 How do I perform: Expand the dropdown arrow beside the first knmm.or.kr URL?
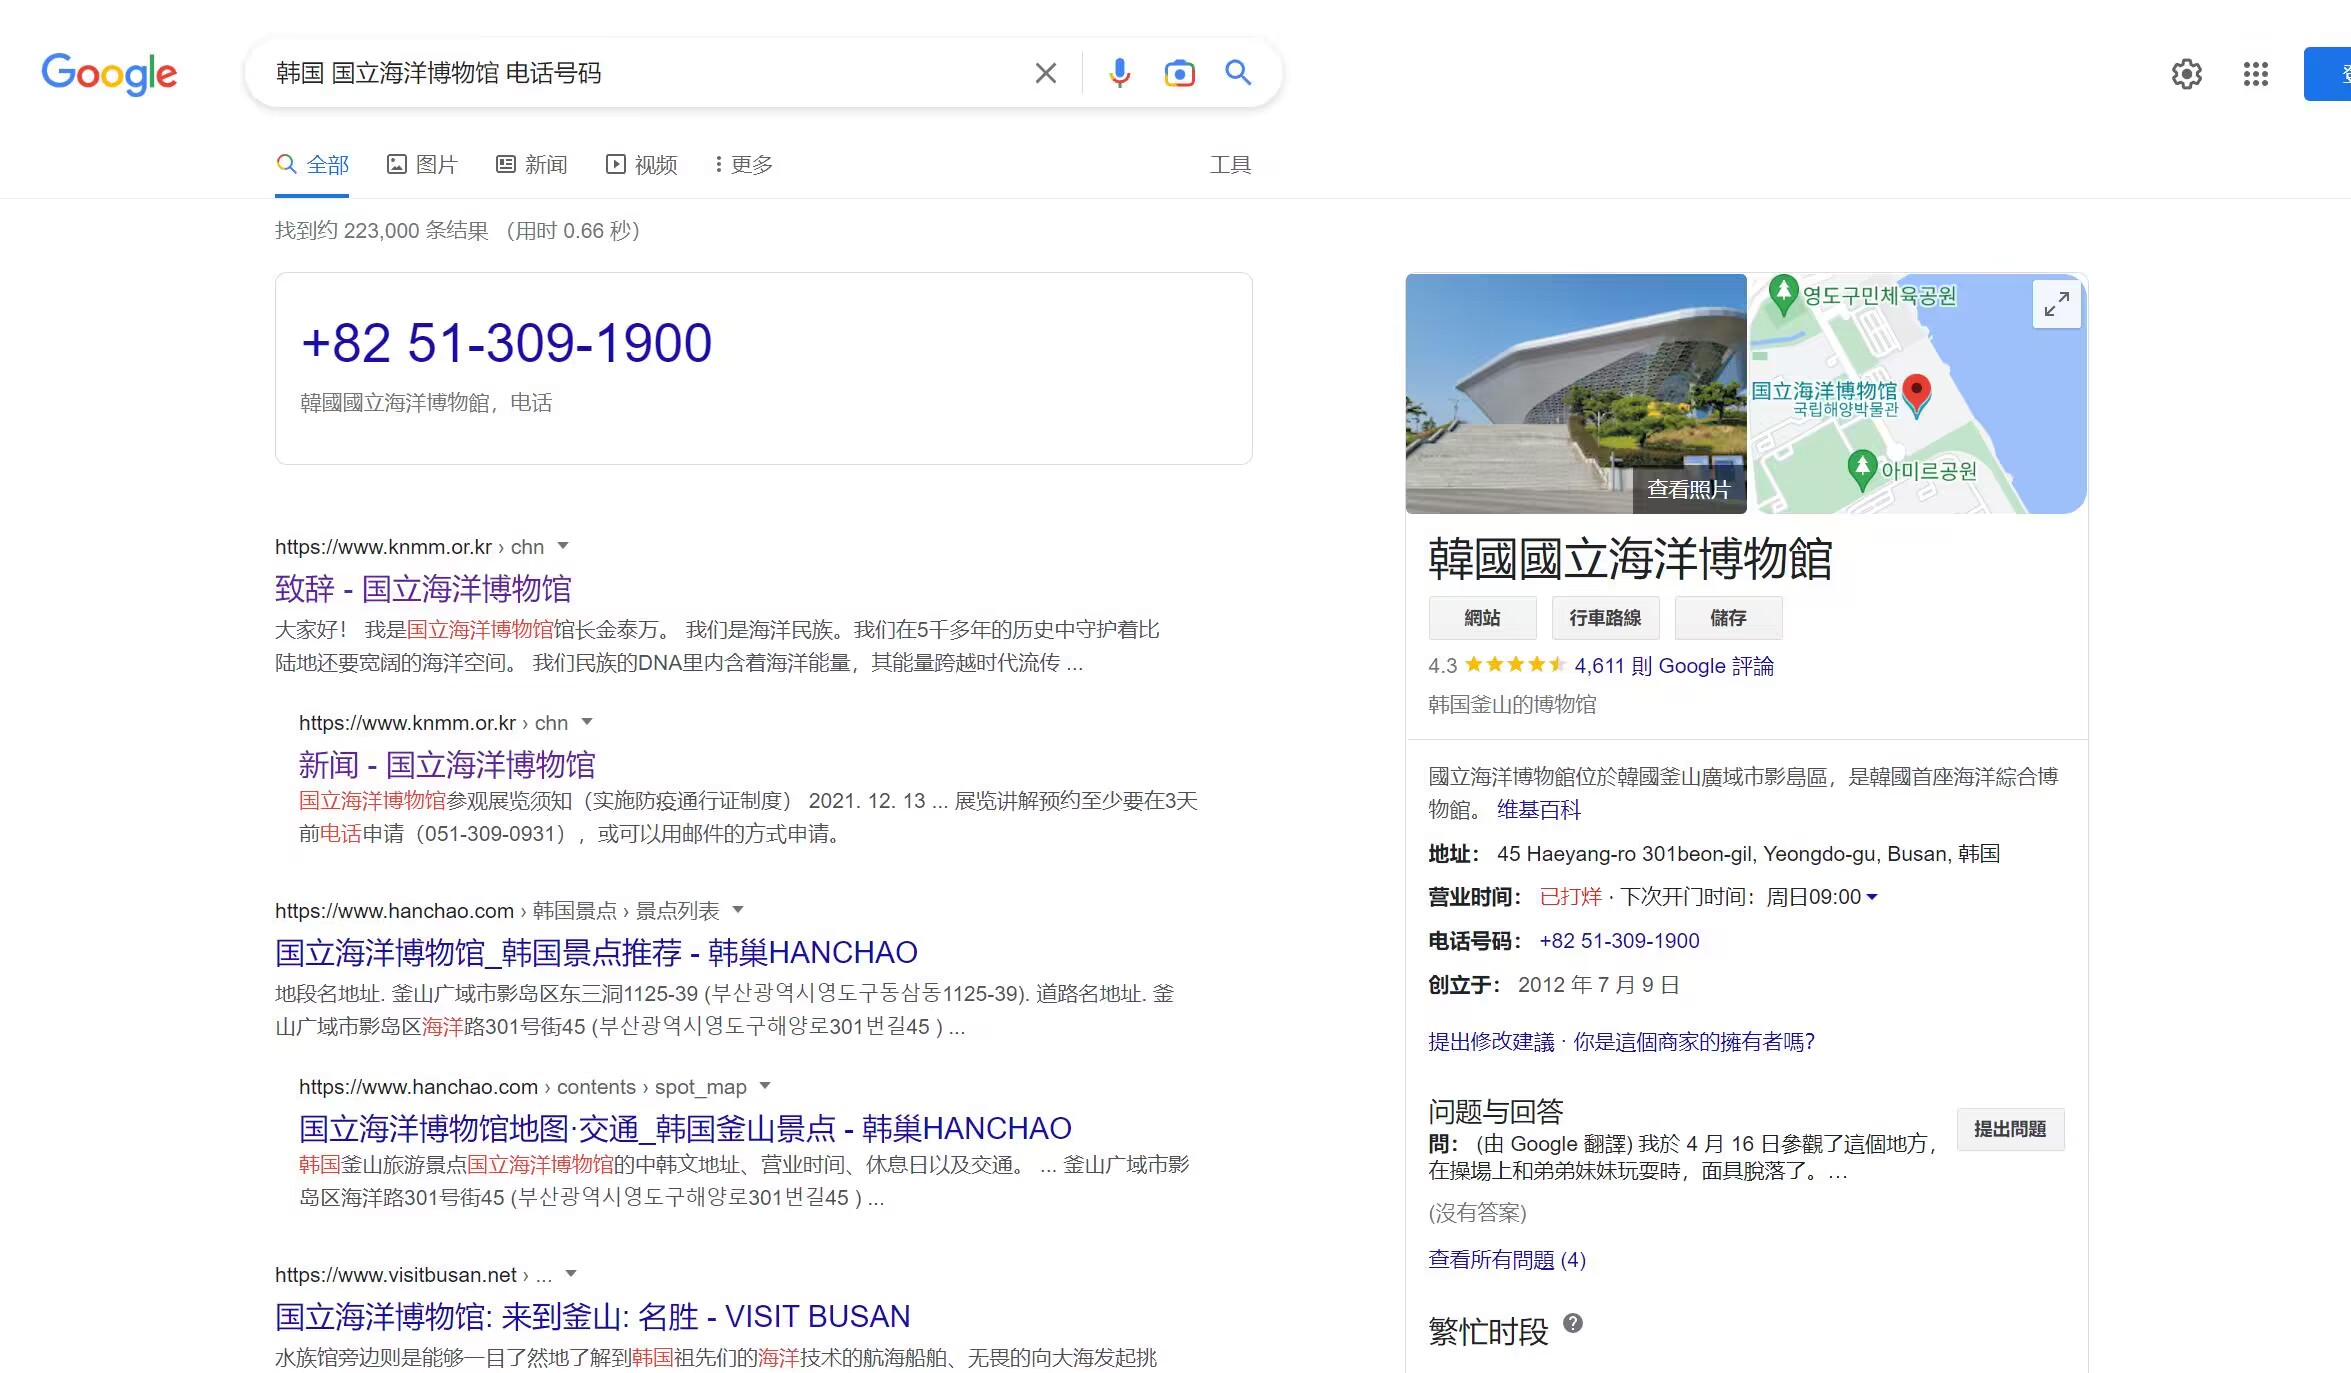coord(563,546)
